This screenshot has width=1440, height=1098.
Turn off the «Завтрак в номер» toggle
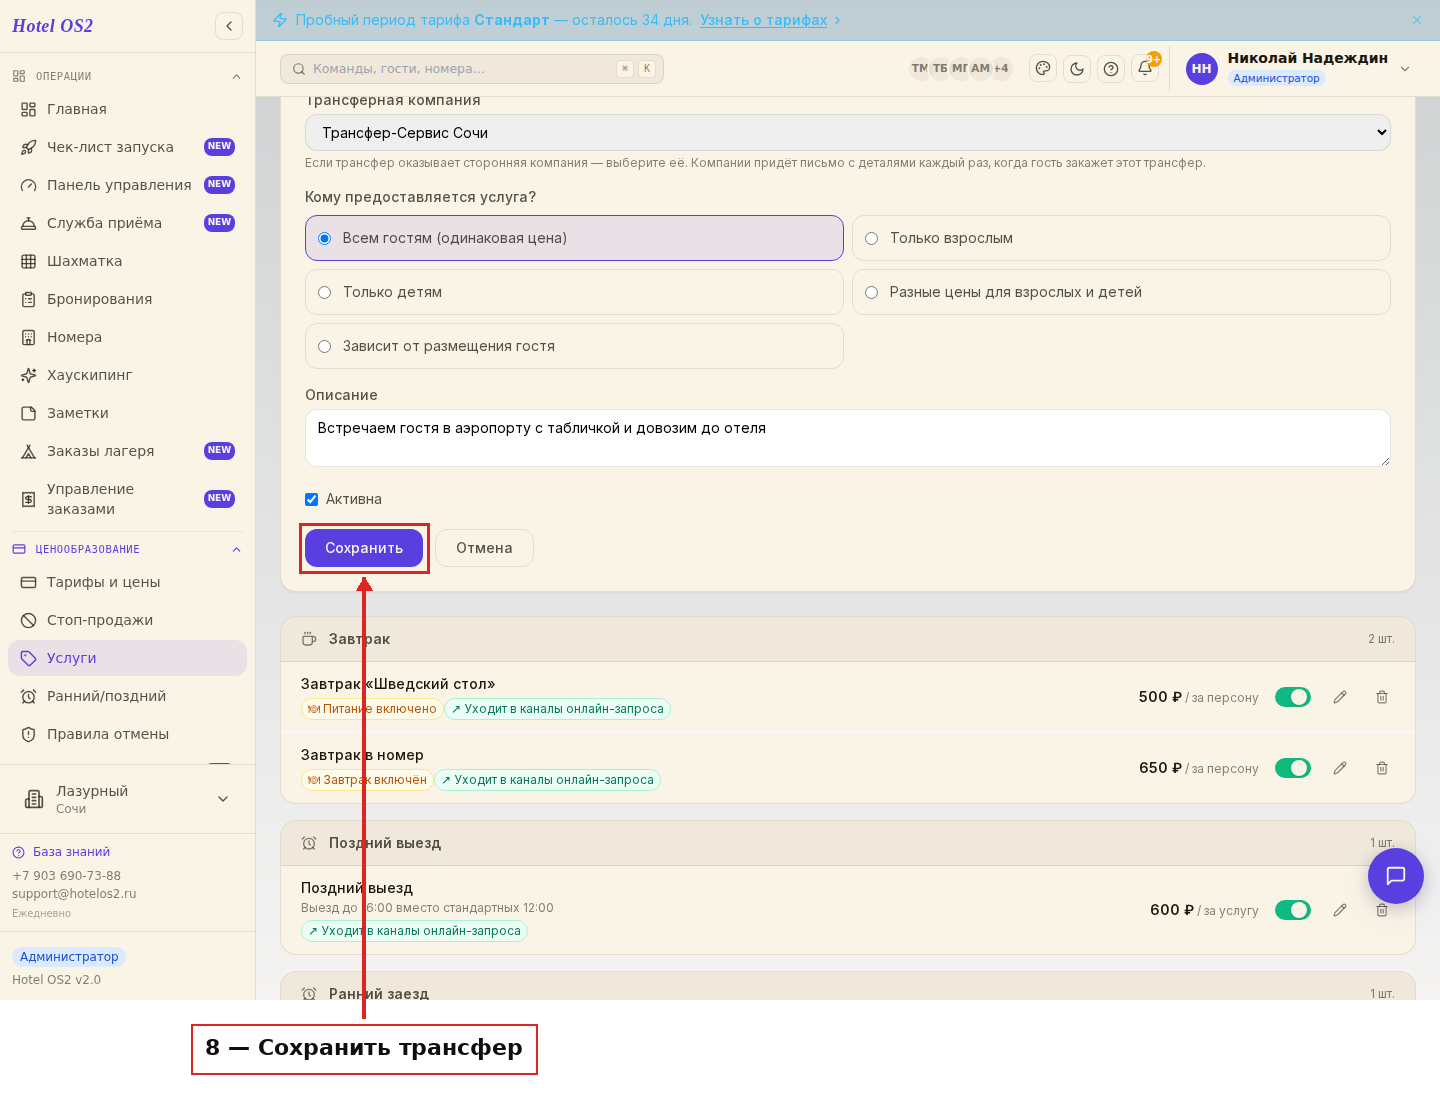pos(1292,768)
